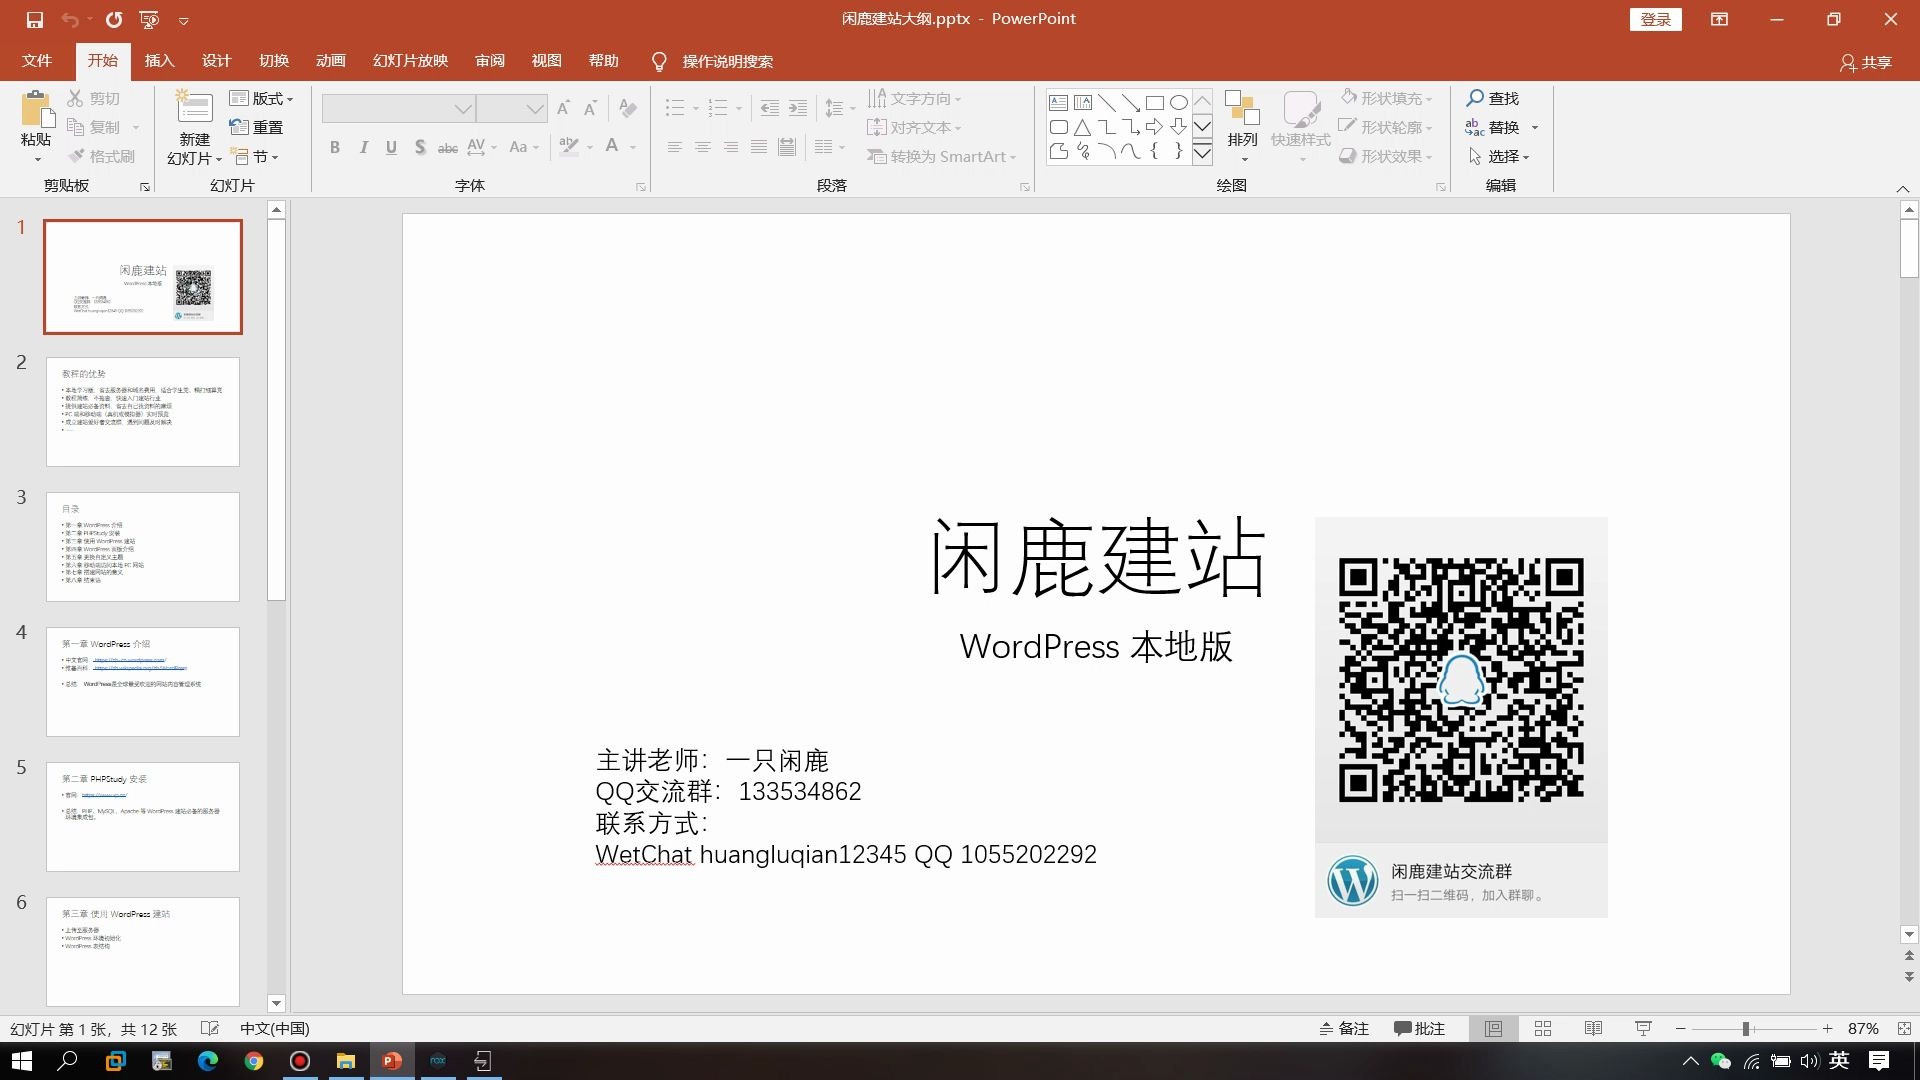The image size is (1920, 1080).
Task: Select slide 4 thumbnail WordPress intro
Action: (x=143, y=681)
